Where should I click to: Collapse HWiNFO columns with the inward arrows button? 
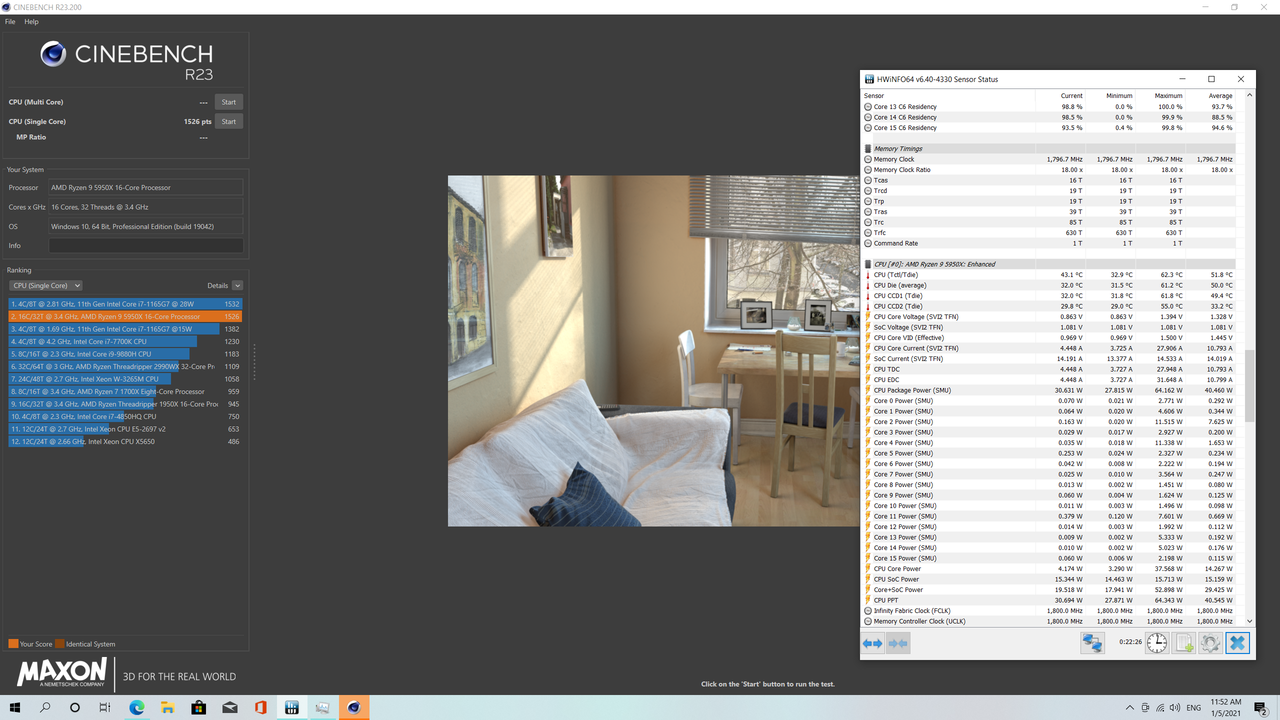pos(897,643)
